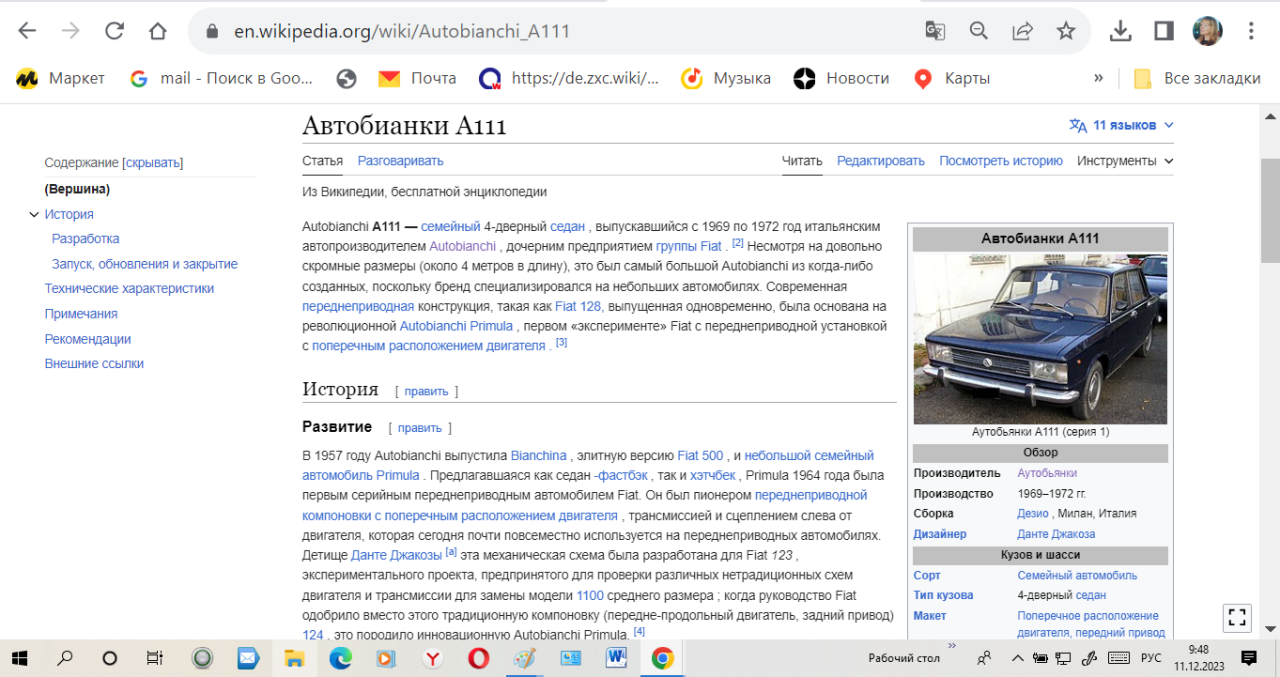Open Opera browser from taskbar
The width and height of the screenshot is (1280, 677).
point(478,658)
